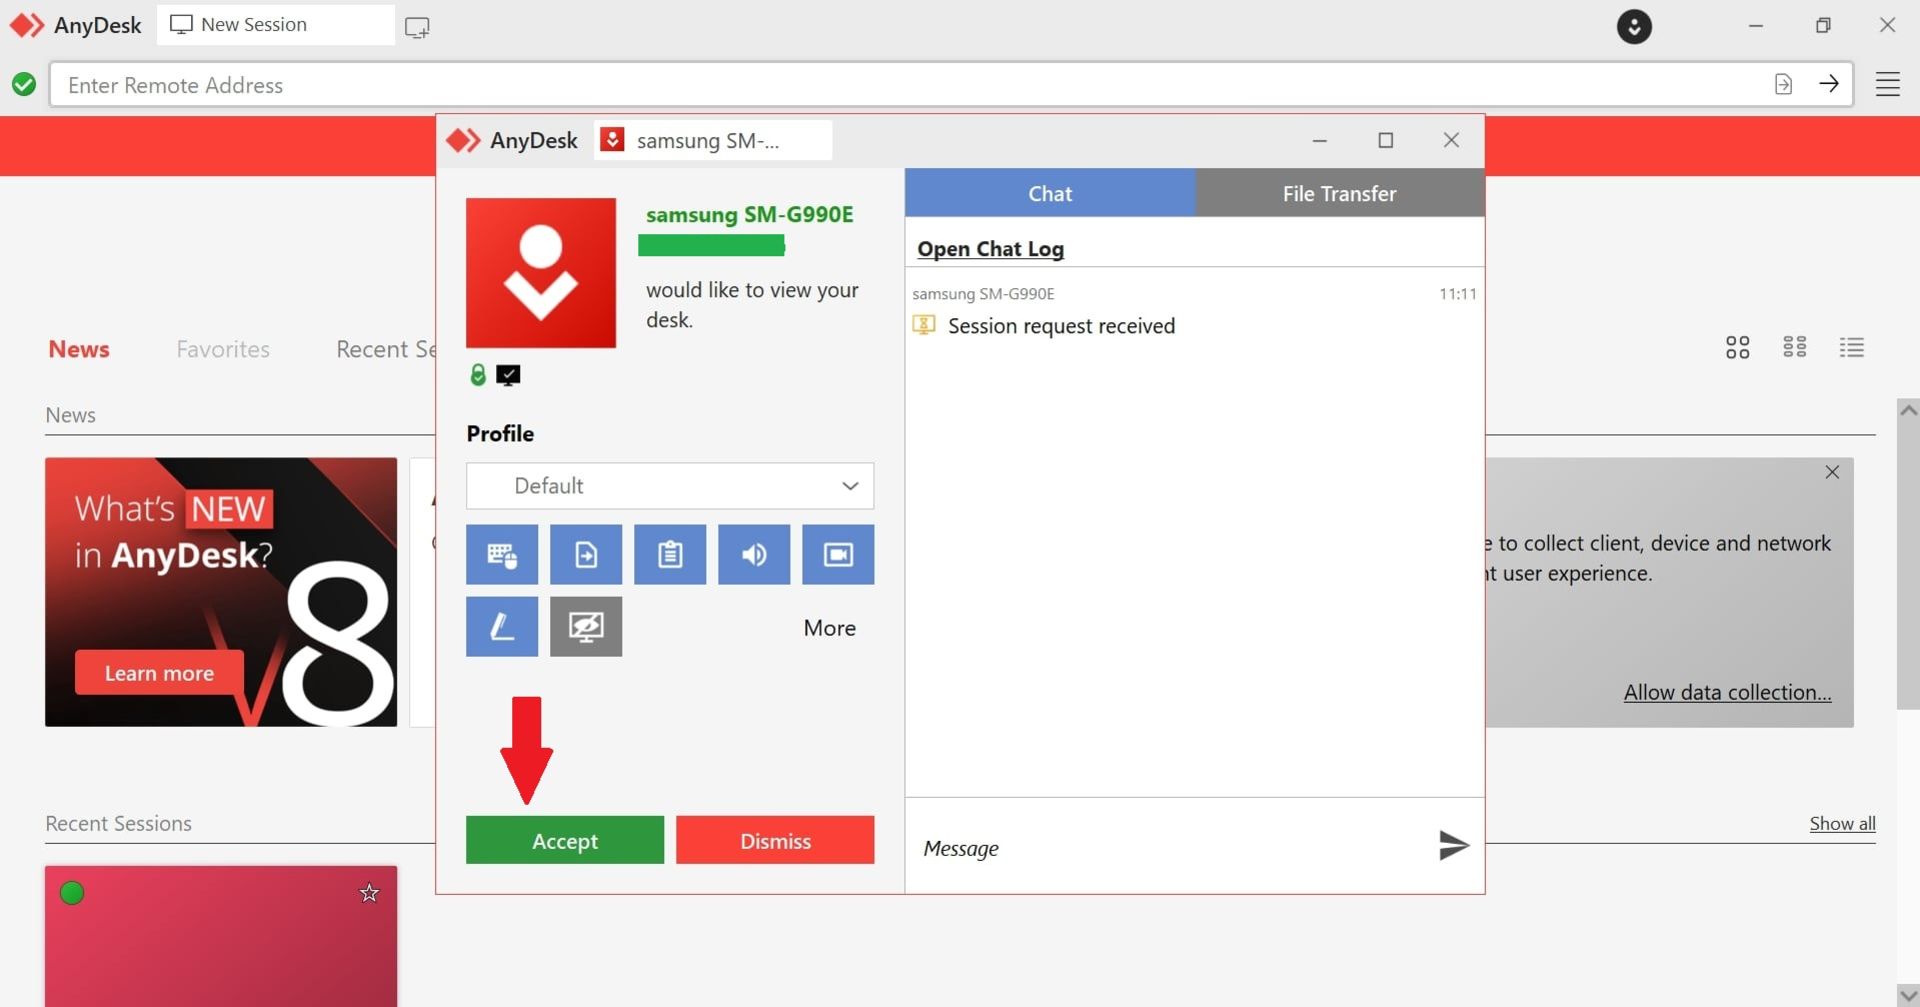
Task: Accept the incoming session request
Action: (x=564, y=840)
